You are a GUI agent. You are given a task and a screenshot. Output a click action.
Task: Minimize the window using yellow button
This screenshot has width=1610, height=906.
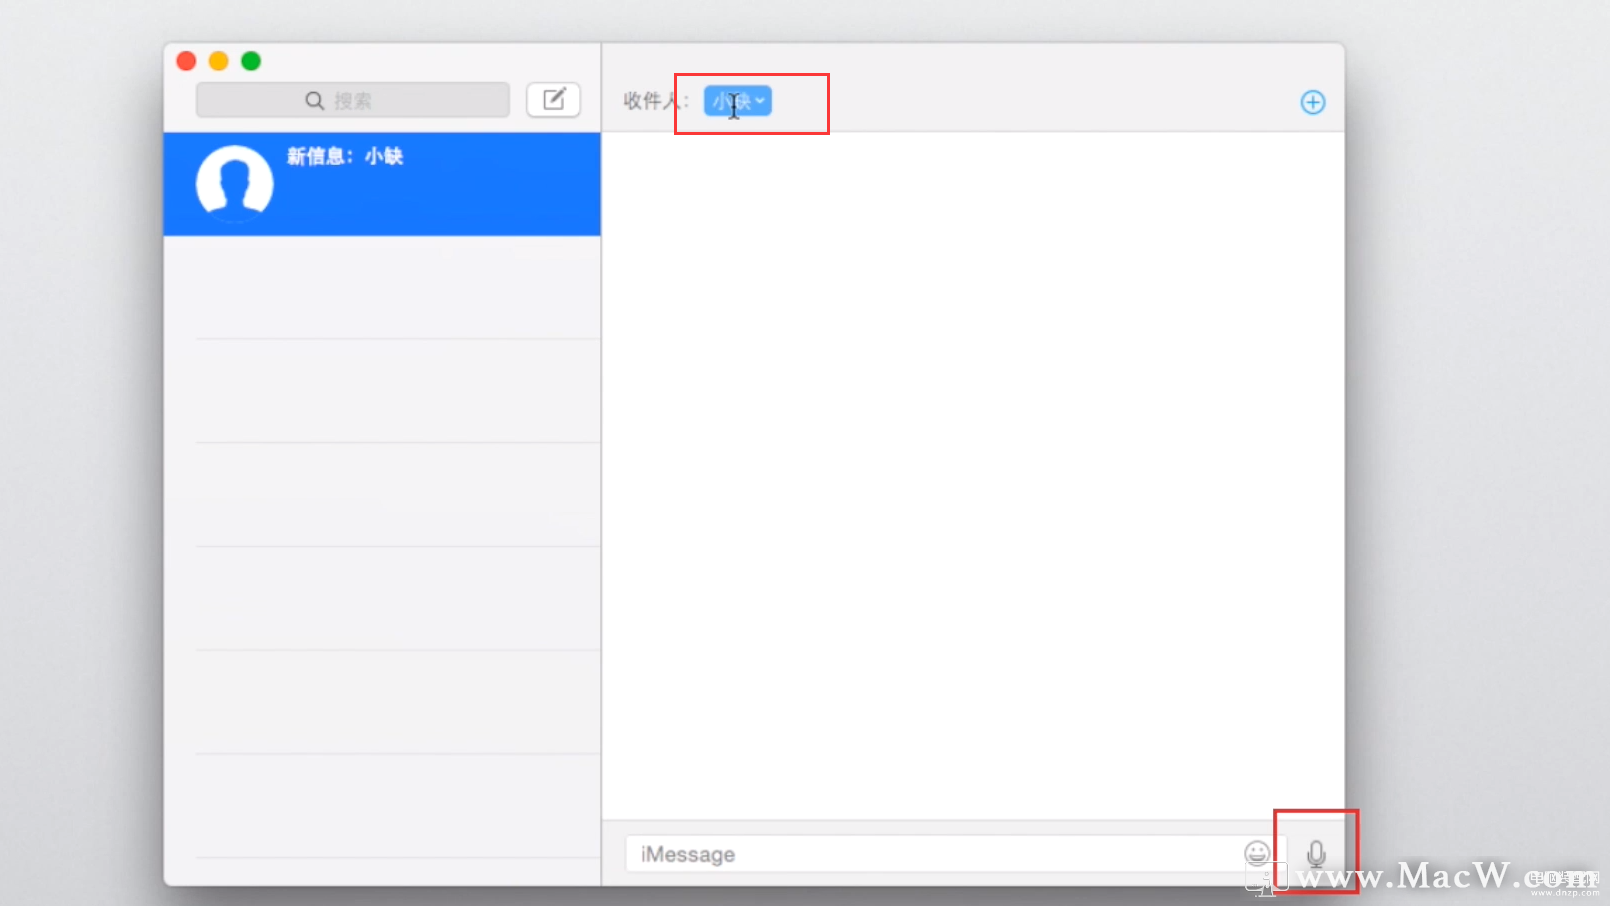(219, 61)
